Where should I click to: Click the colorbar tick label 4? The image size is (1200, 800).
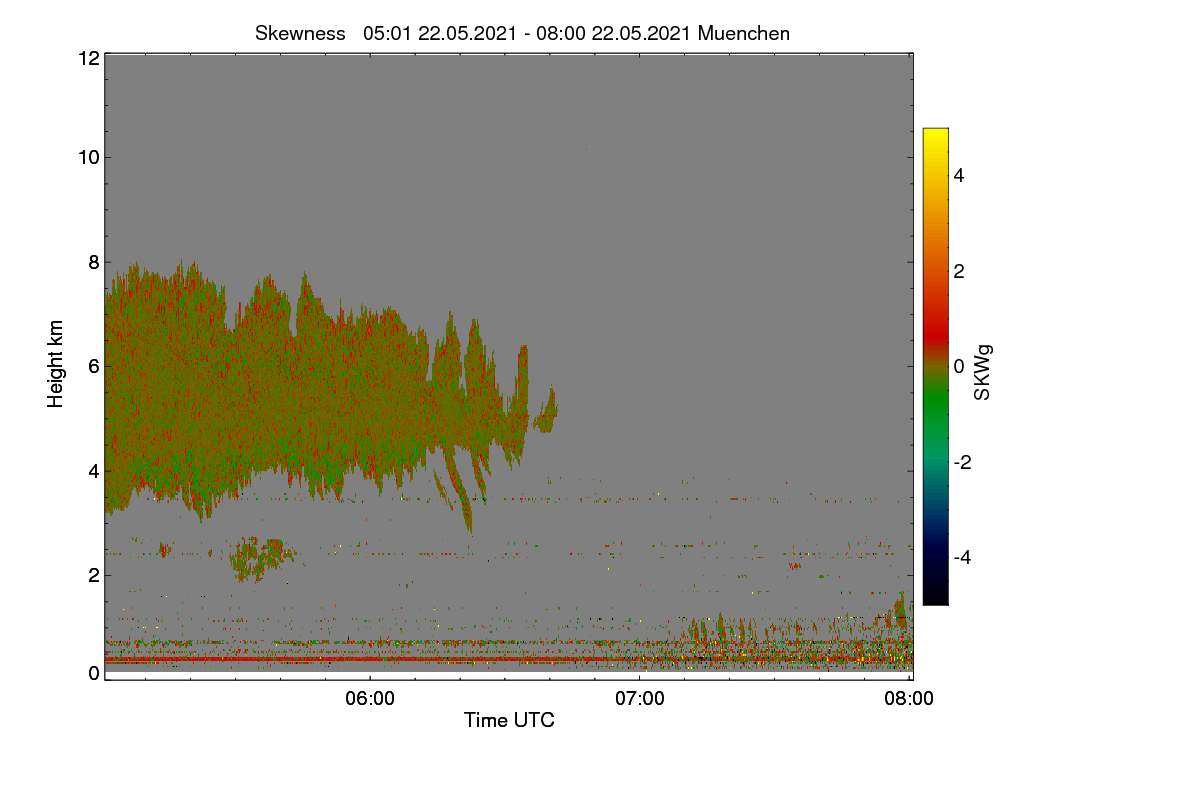tap(960, 175)
